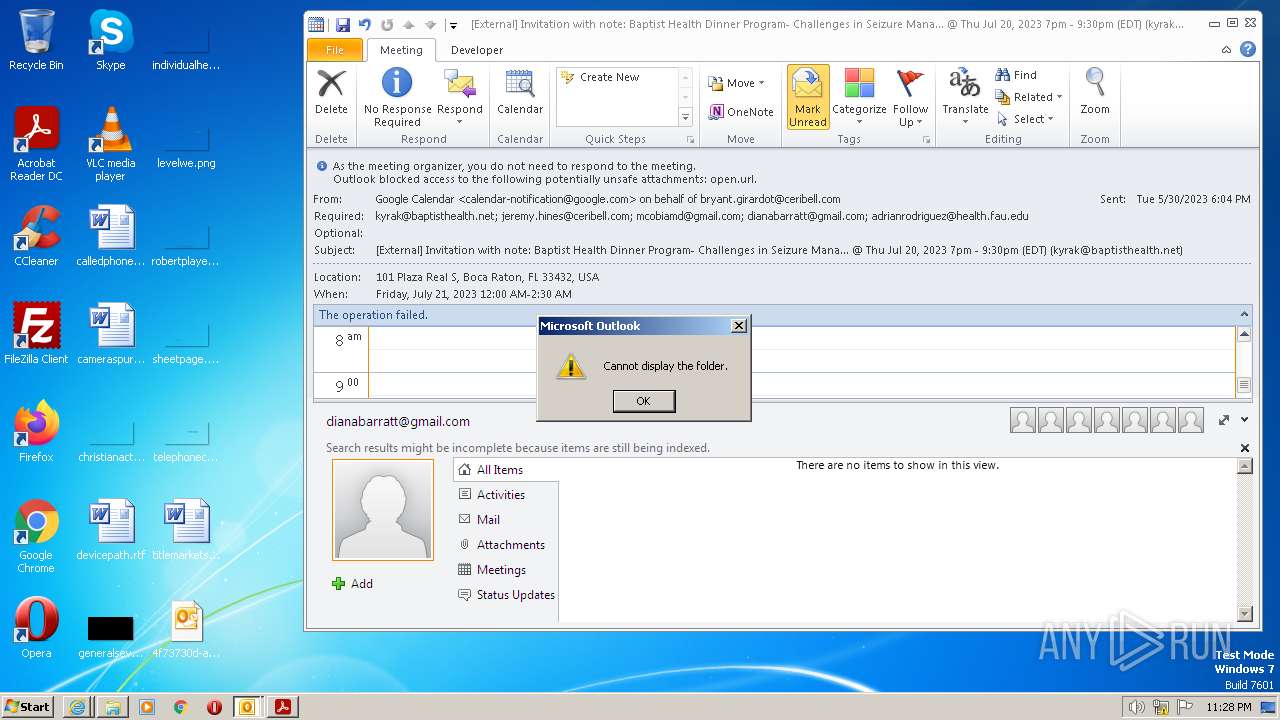This screenshot has width=1280, height=720.
Task: Click dianabarratt@gmail.com contact photo
Action: 383,510
